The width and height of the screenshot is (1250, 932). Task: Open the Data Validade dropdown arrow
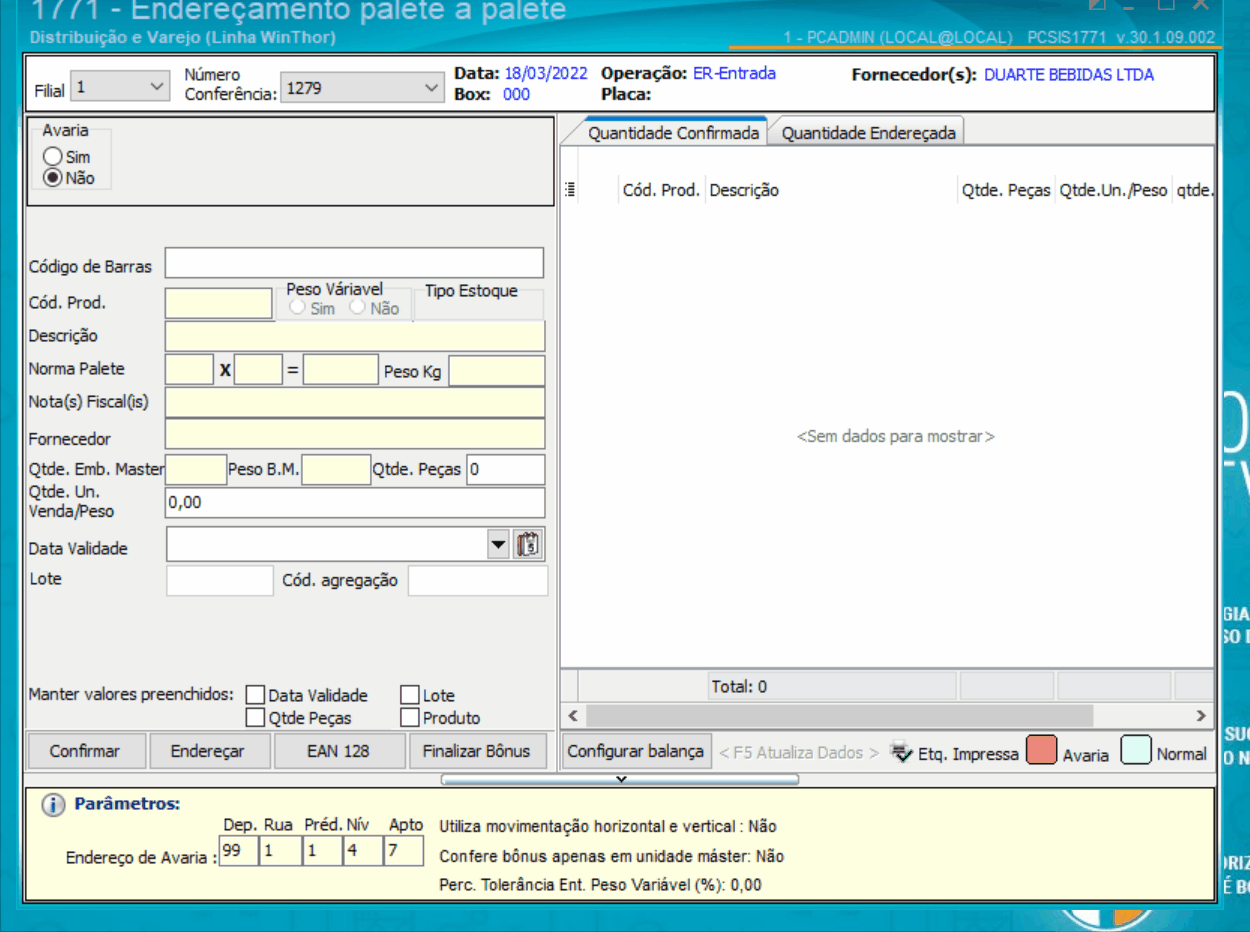click(x=498, y=545)
